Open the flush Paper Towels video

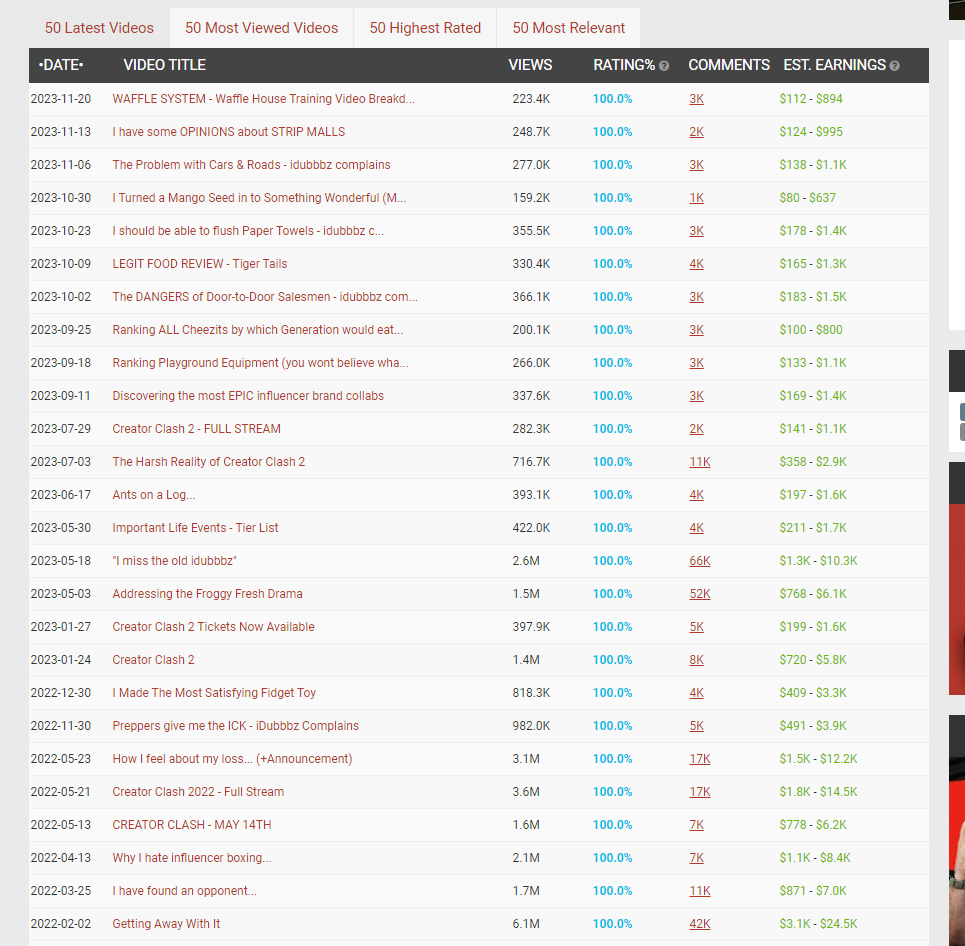tap(248, 231)
